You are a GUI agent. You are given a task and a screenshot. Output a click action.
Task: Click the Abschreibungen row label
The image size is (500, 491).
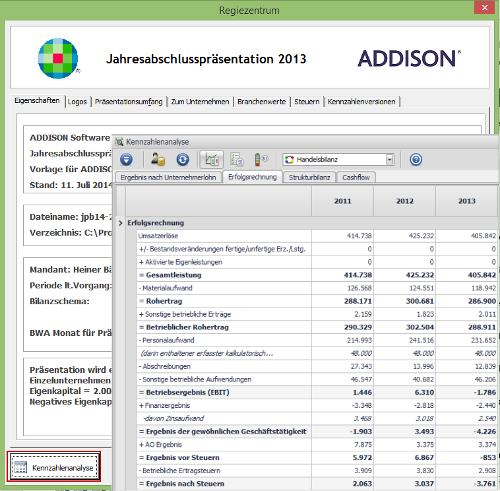[166, 366]
